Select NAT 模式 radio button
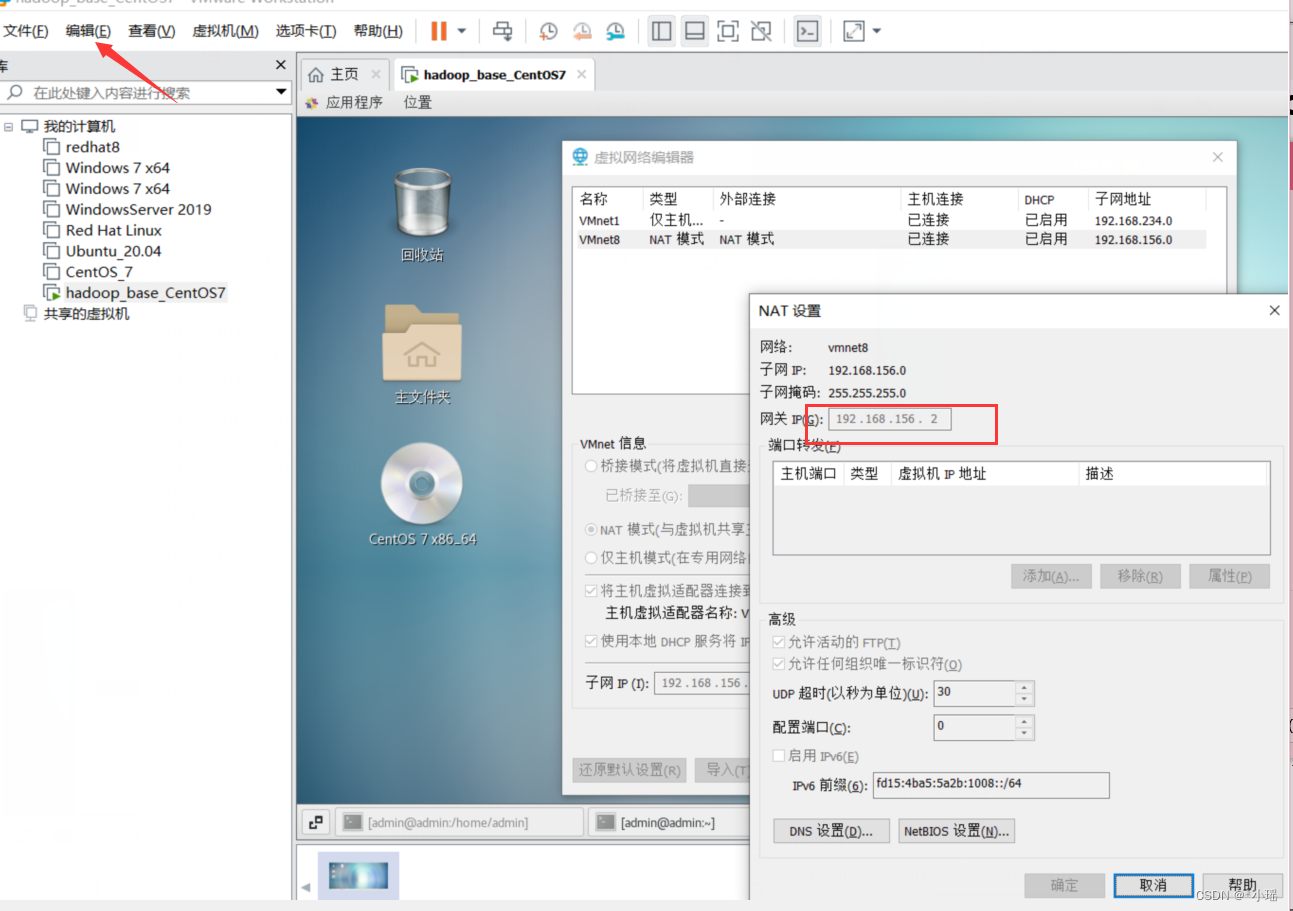This screenshot has height=911, width=1293. (x=592, y=529)
